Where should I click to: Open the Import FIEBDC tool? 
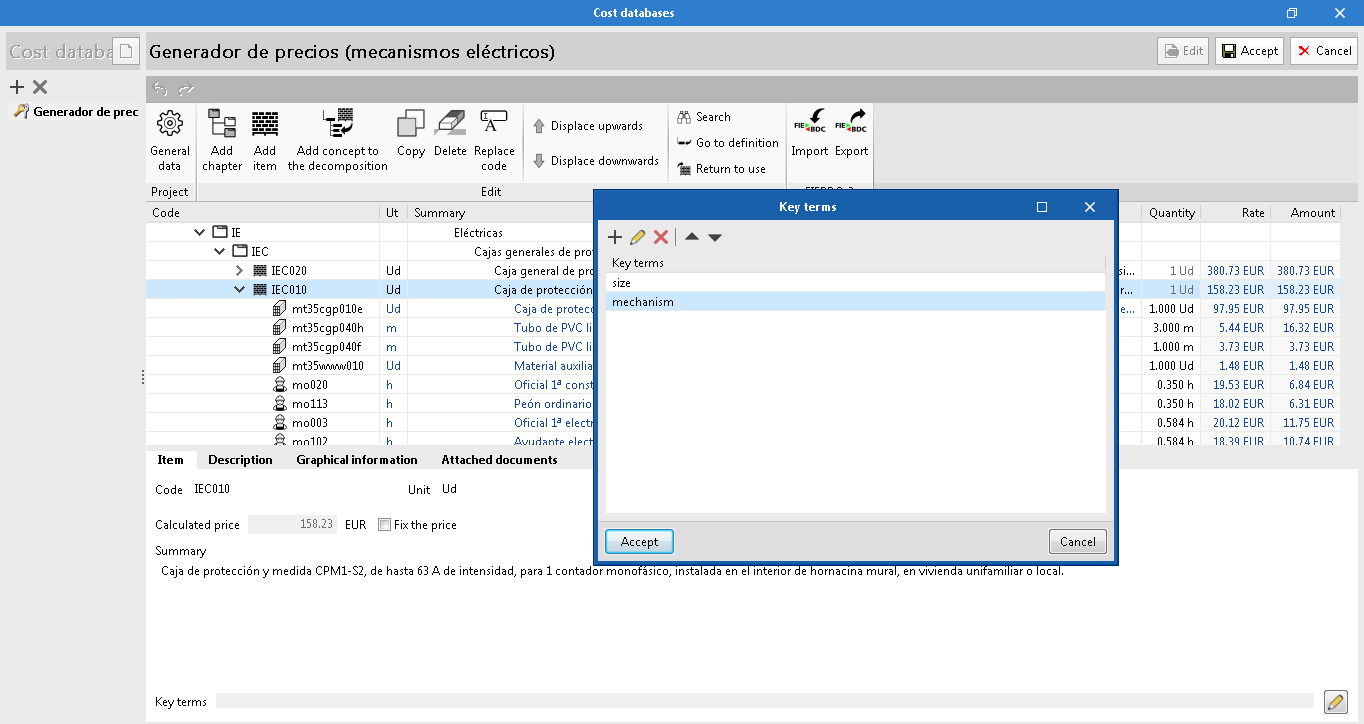pyautogui.click(x=809, y=130)
